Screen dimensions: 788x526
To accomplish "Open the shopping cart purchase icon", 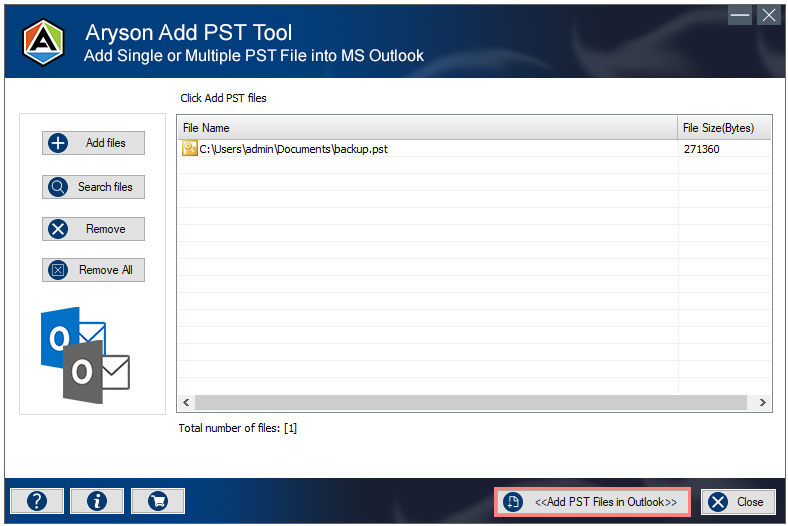I will (158, 501).
